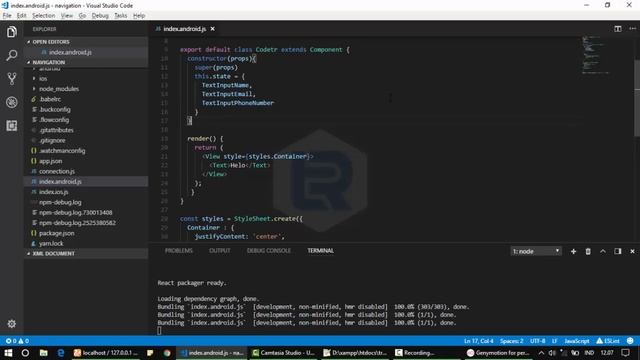Open File Explorer from the taskbar

43,353
